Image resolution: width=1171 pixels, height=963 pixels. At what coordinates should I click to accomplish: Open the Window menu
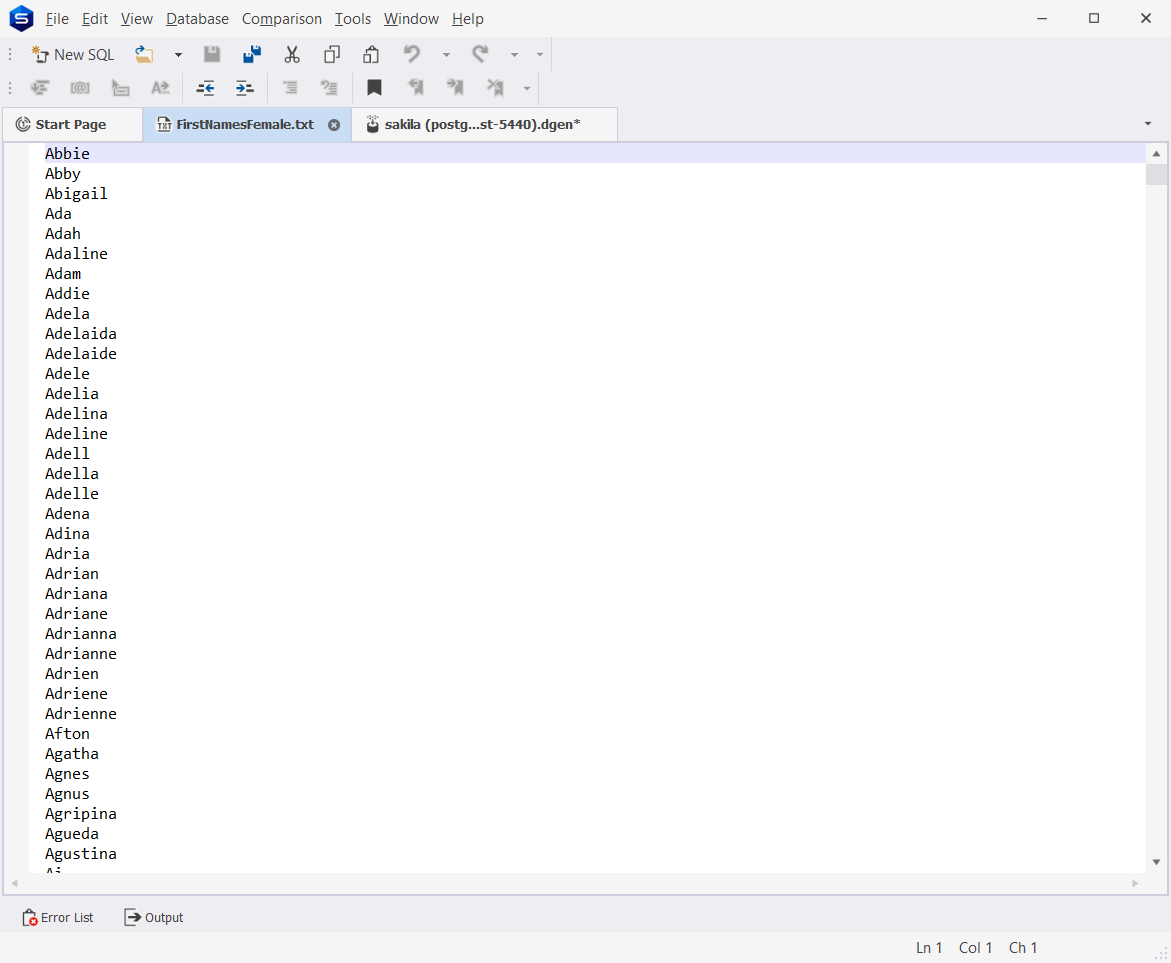tap(411, 19)
